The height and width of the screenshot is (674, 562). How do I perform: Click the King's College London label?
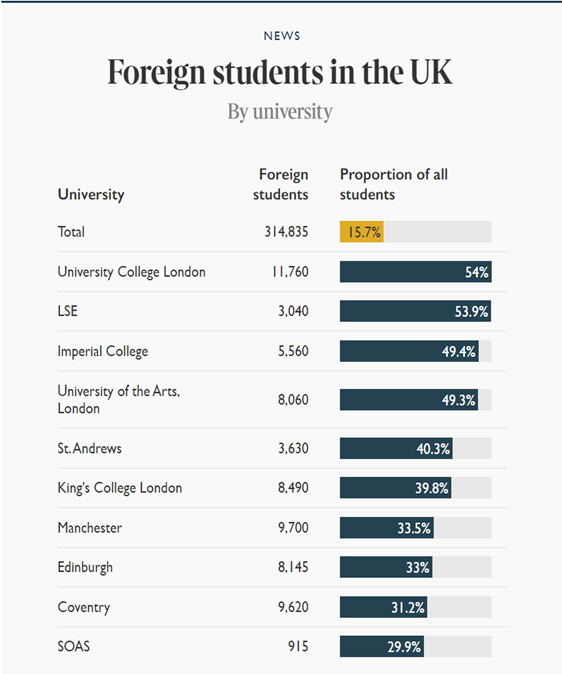click(x=120, y=488)
